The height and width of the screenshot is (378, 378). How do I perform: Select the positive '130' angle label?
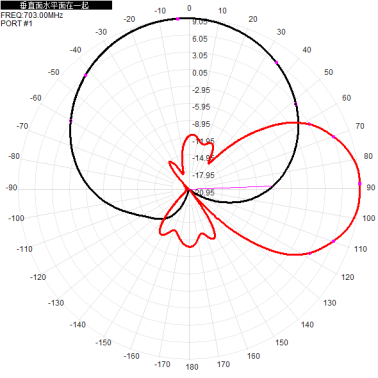(330, 303)
